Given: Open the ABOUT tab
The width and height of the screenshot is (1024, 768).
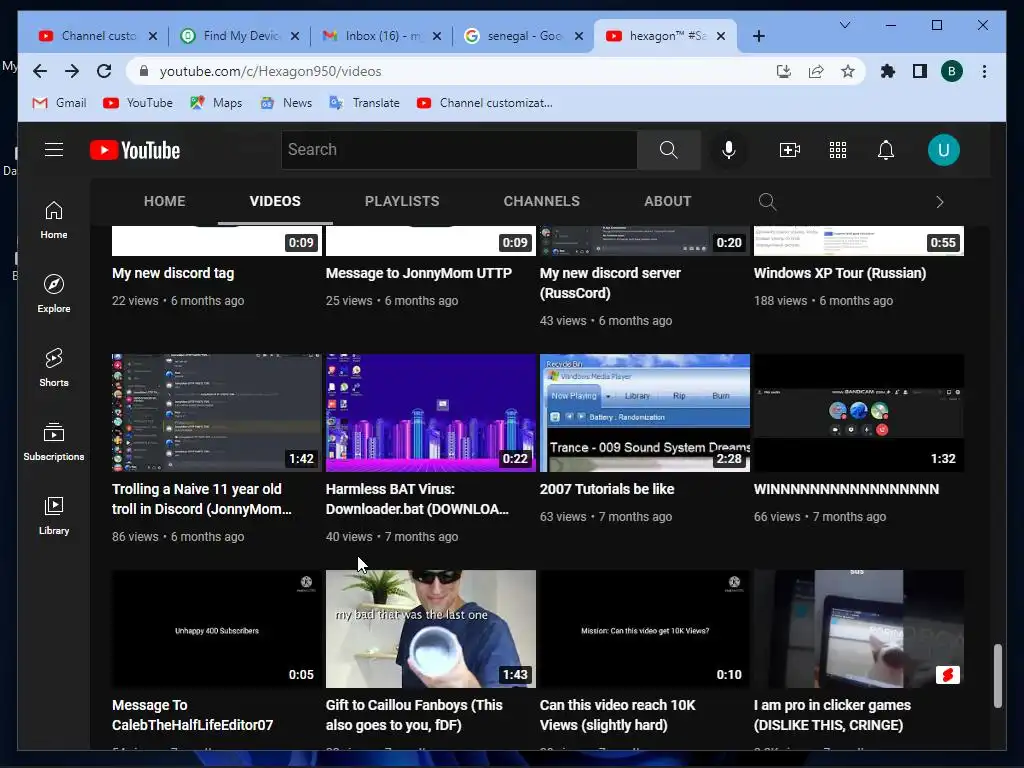Looking at the screenshot, I should 667,201.
